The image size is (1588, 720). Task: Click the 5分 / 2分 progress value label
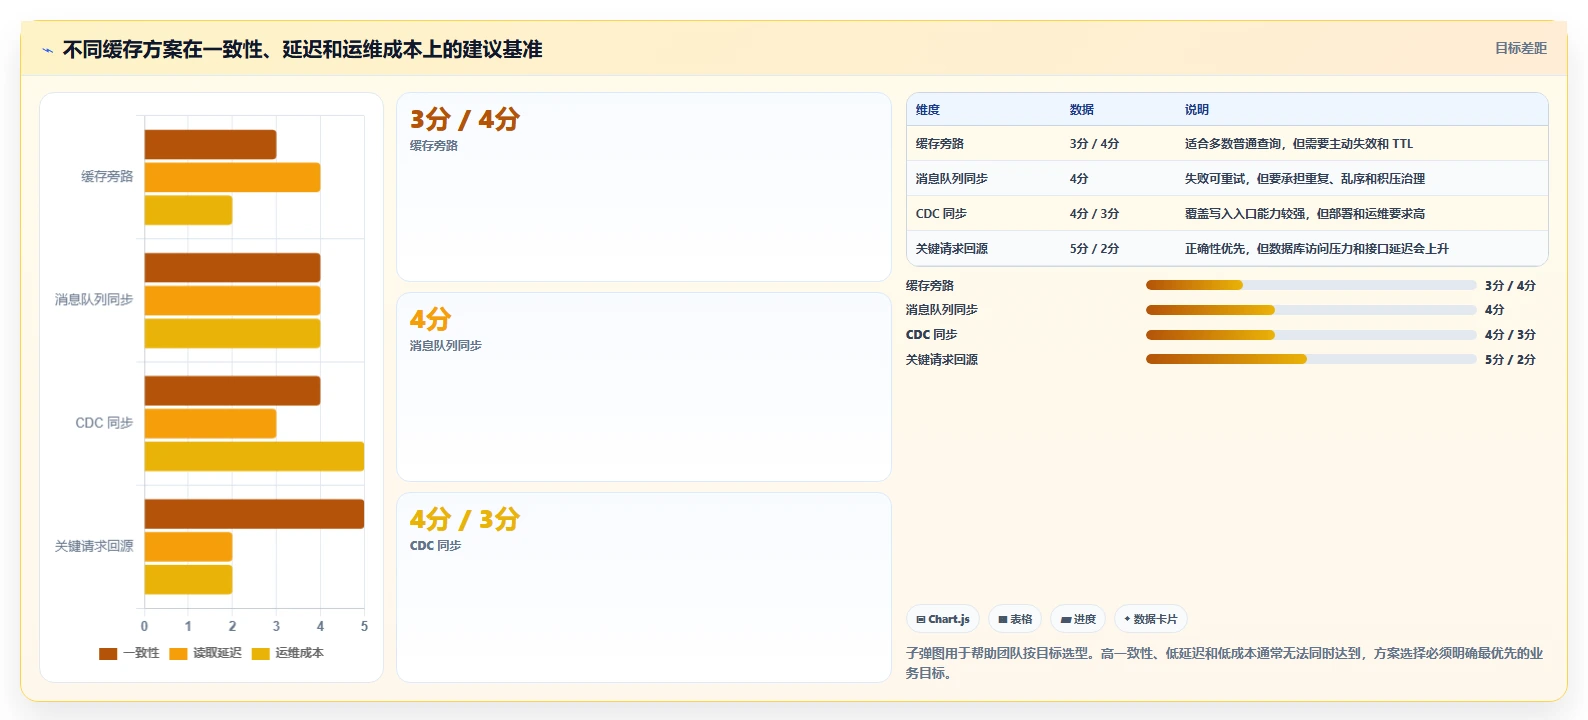coord(1510,360)
